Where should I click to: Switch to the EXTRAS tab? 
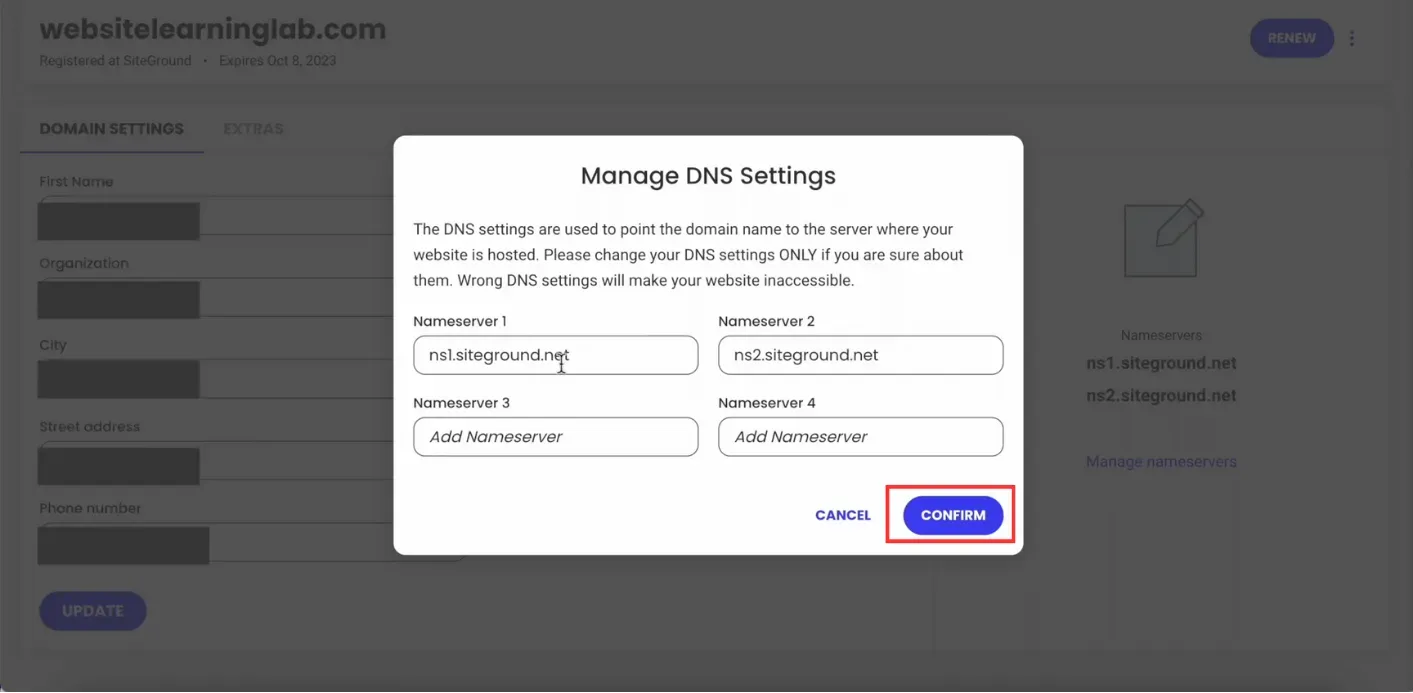coord(253,129)
